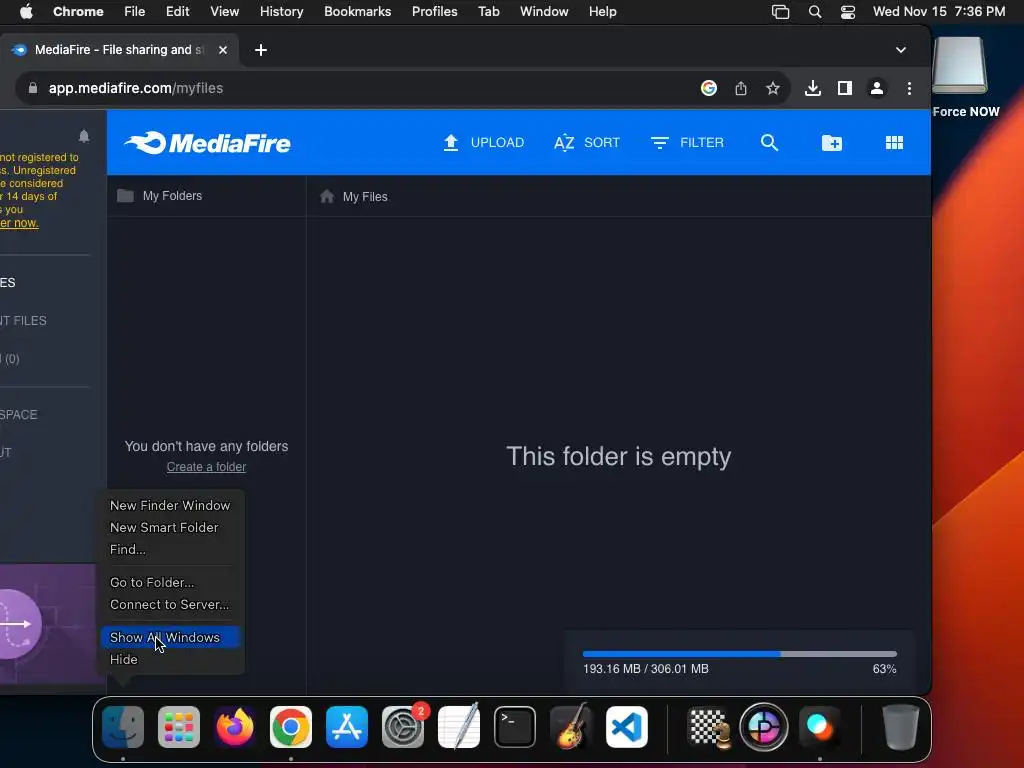1024x768 pixels.
Task: Click the Google icon in address bar
Action: coord(709,88)
